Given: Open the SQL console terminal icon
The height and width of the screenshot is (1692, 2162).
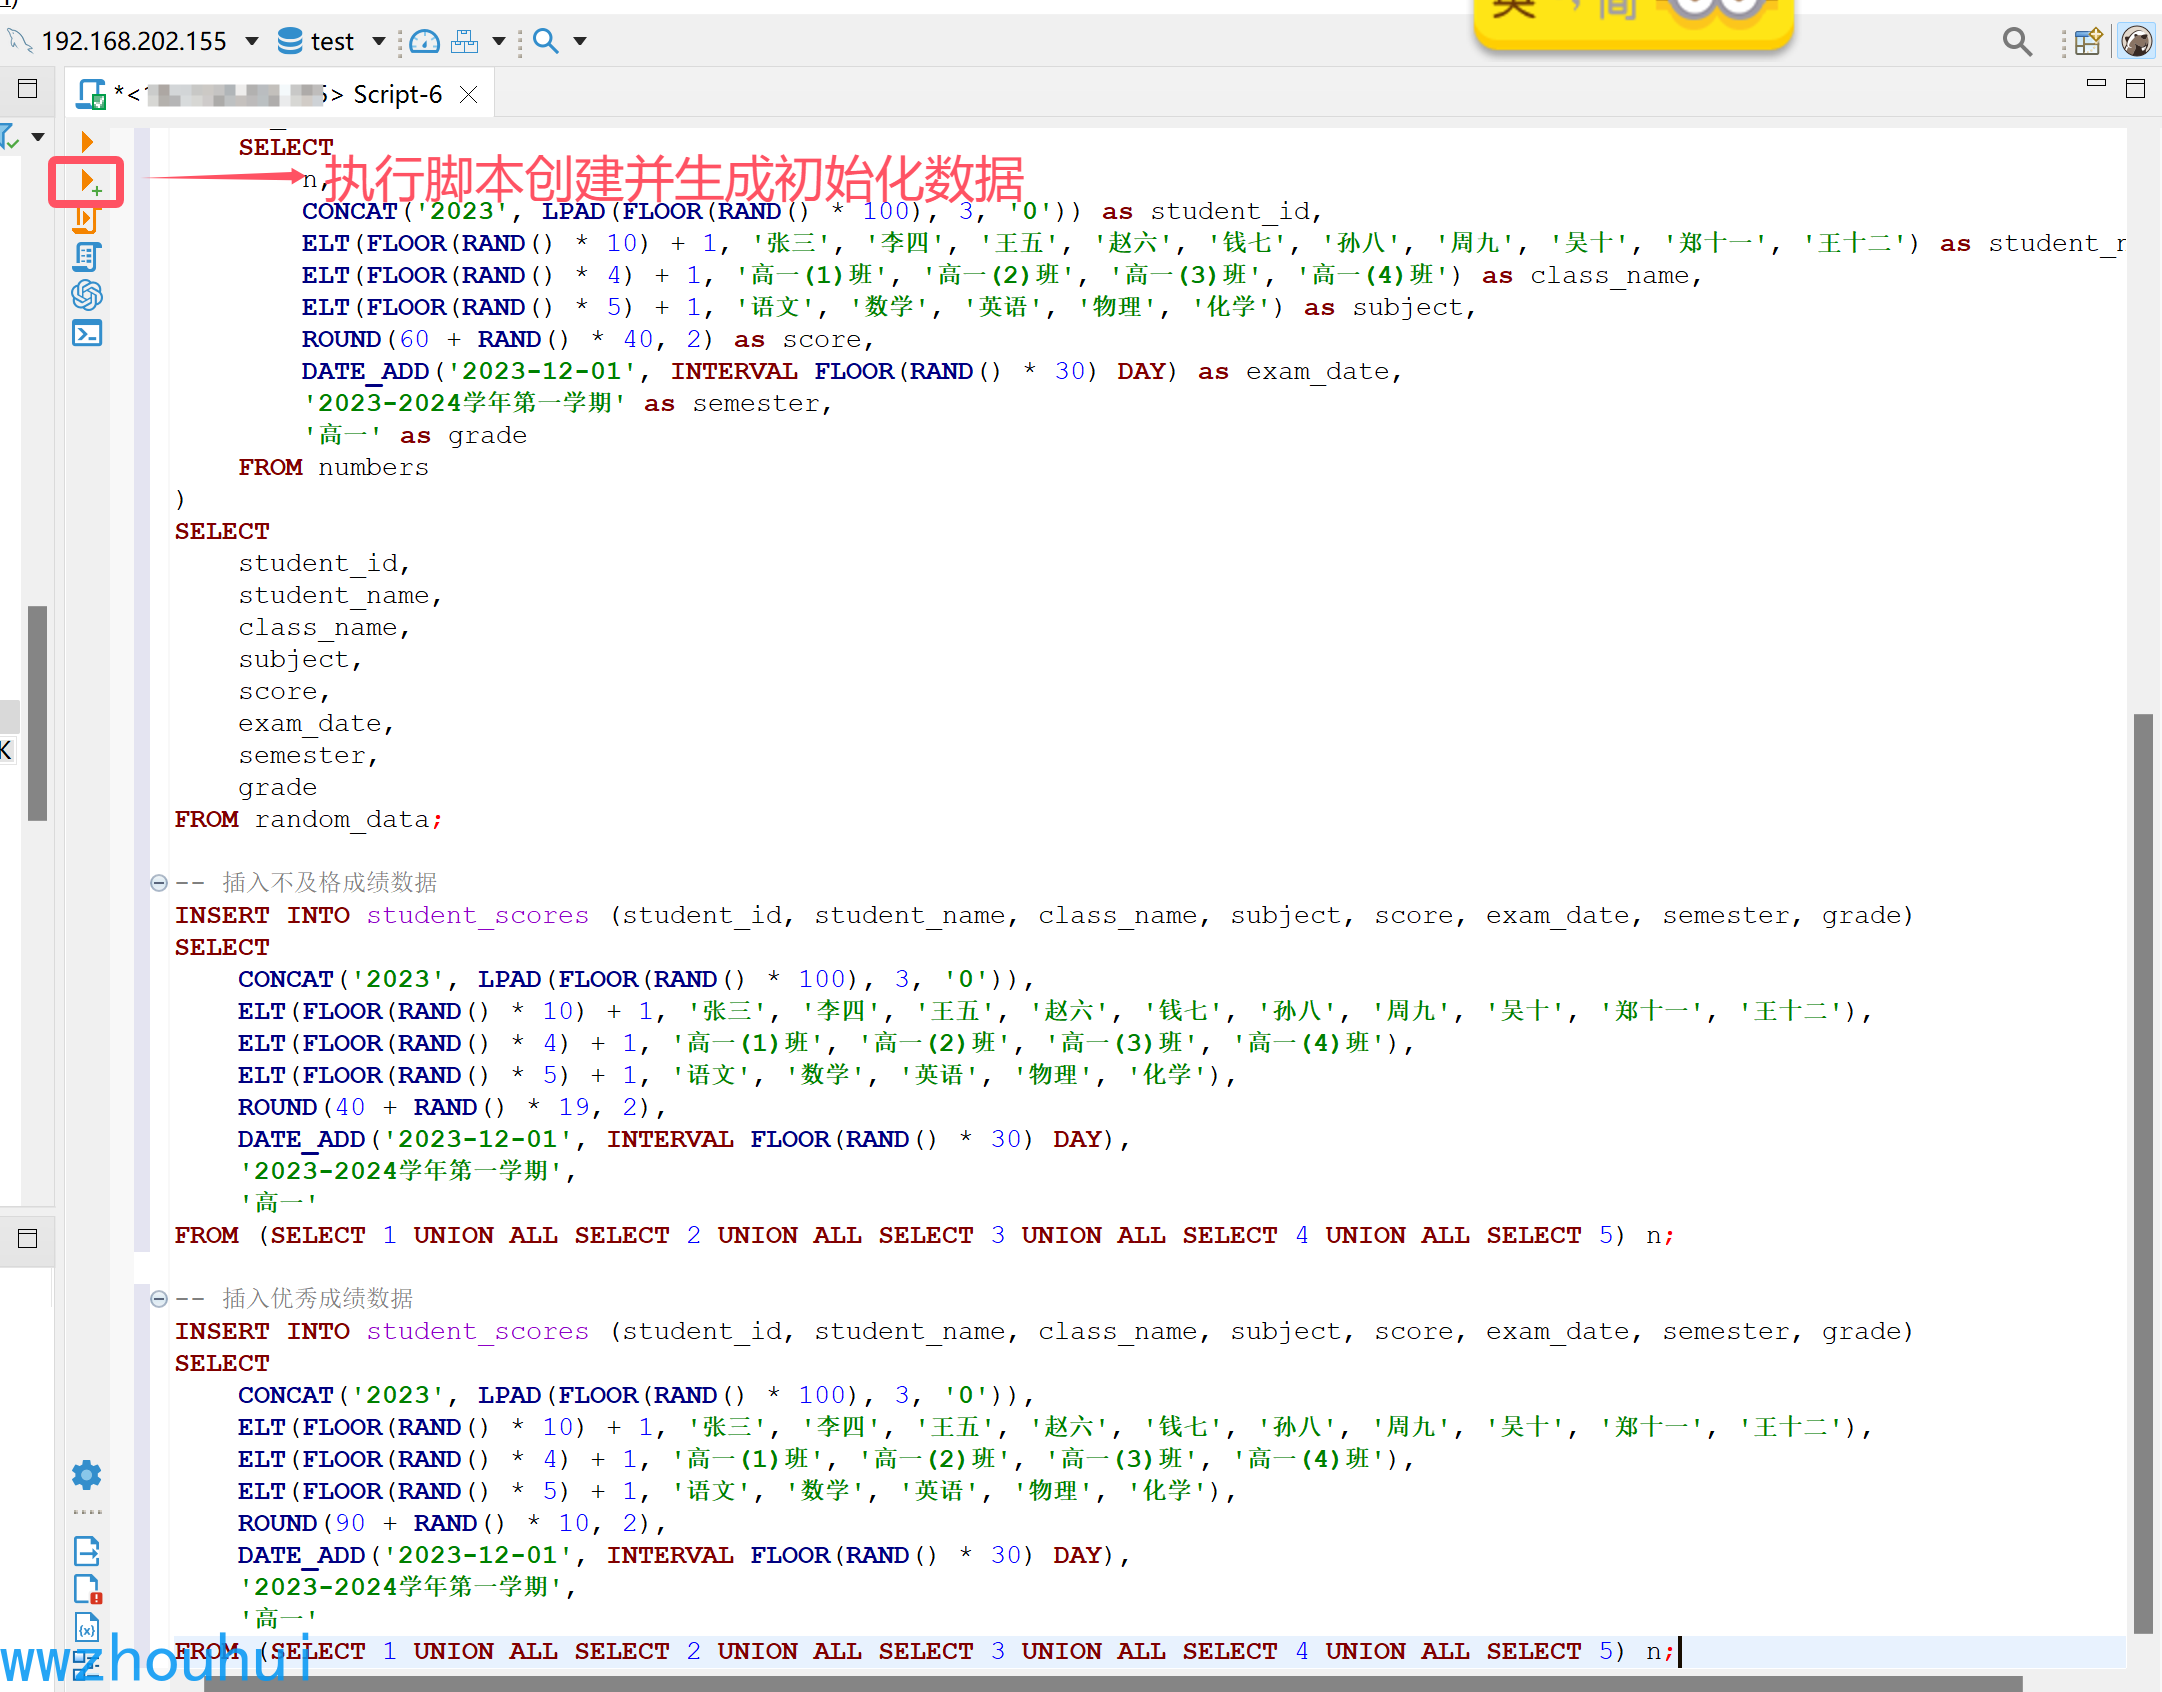Looking at the screenshot, I should point(87,333).
